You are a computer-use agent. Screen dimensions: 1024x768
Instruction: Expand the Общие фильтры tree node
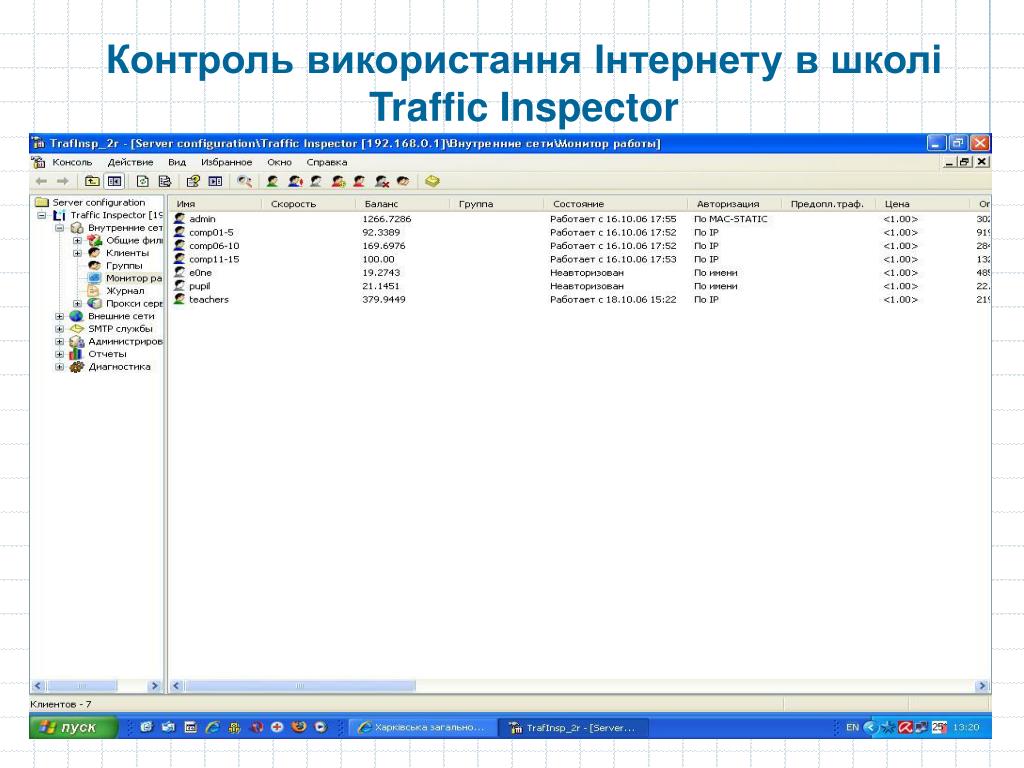(x=77, y=240)
